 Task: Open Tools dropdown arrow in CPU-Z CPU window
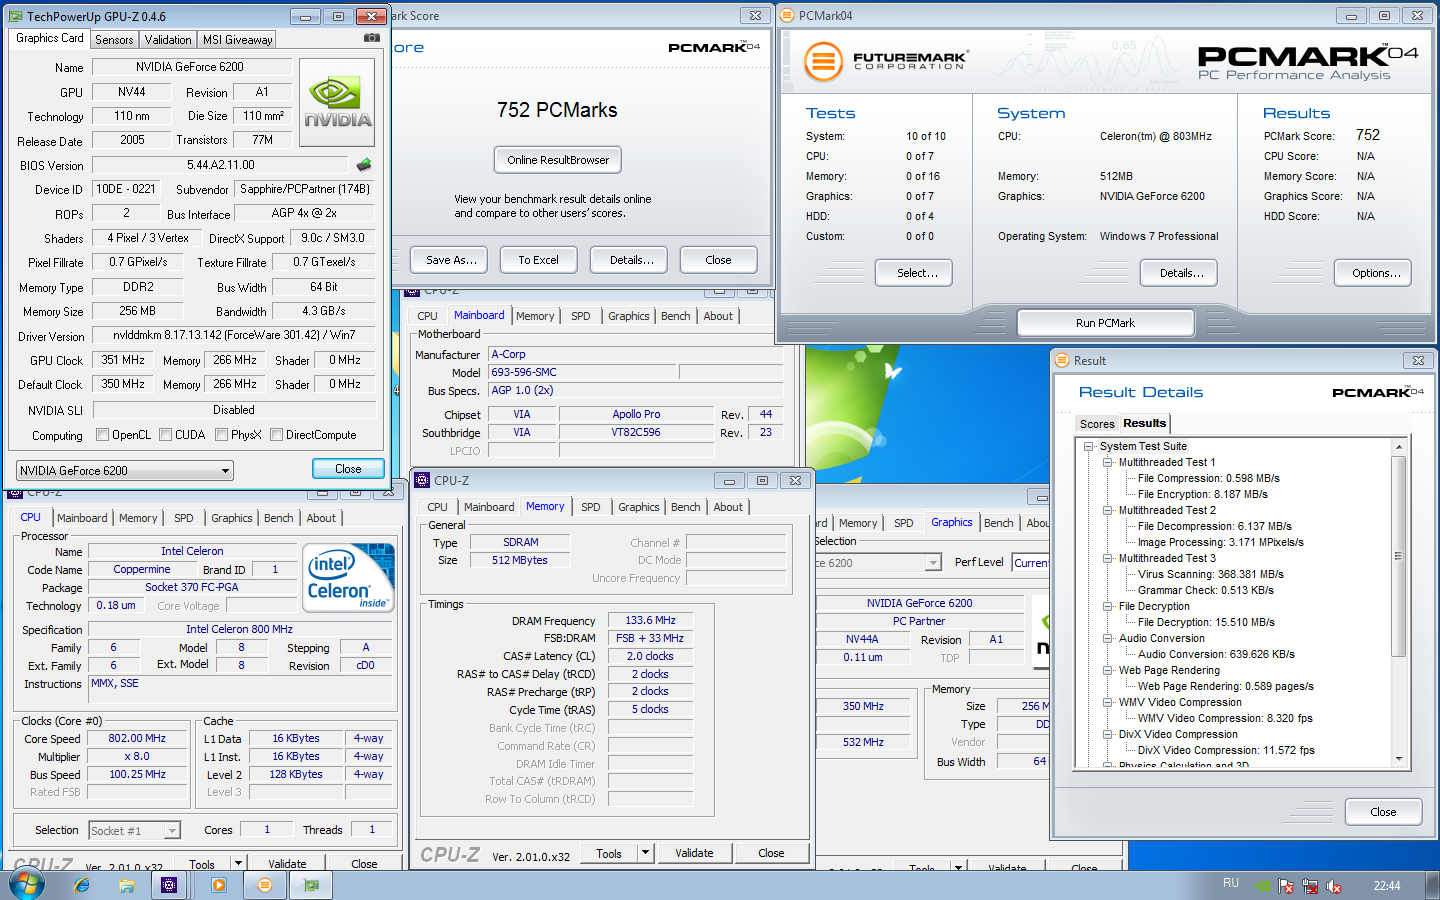click(x=238, y=863)
